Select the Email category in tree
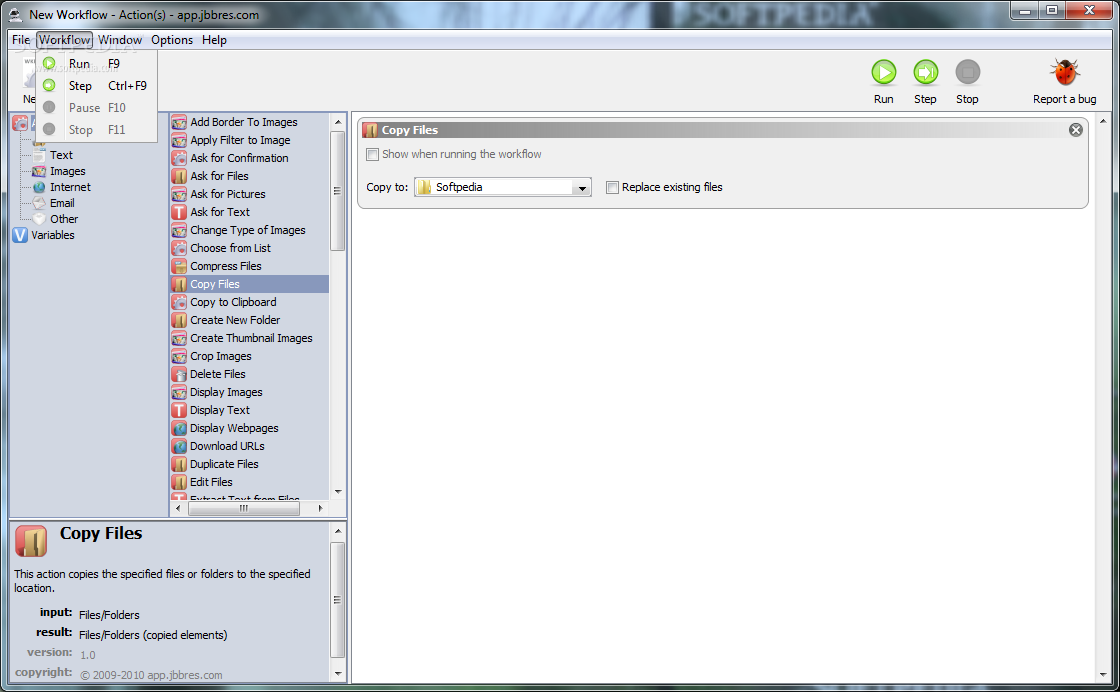Viewport: 1120px width, 692px height. point(62,203)
